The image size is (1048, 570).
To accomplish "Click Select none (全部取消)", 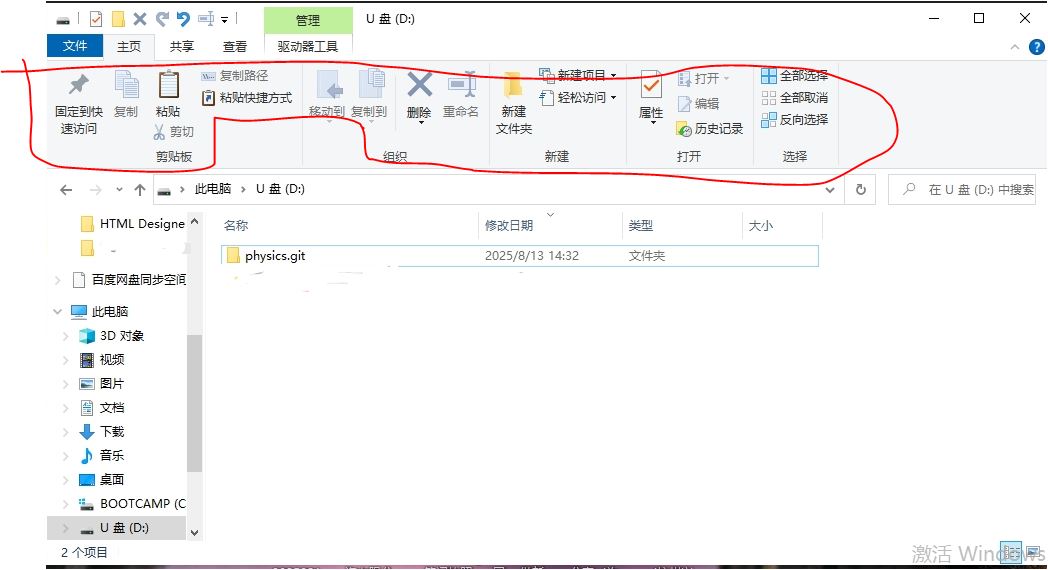I will [795, 98].
